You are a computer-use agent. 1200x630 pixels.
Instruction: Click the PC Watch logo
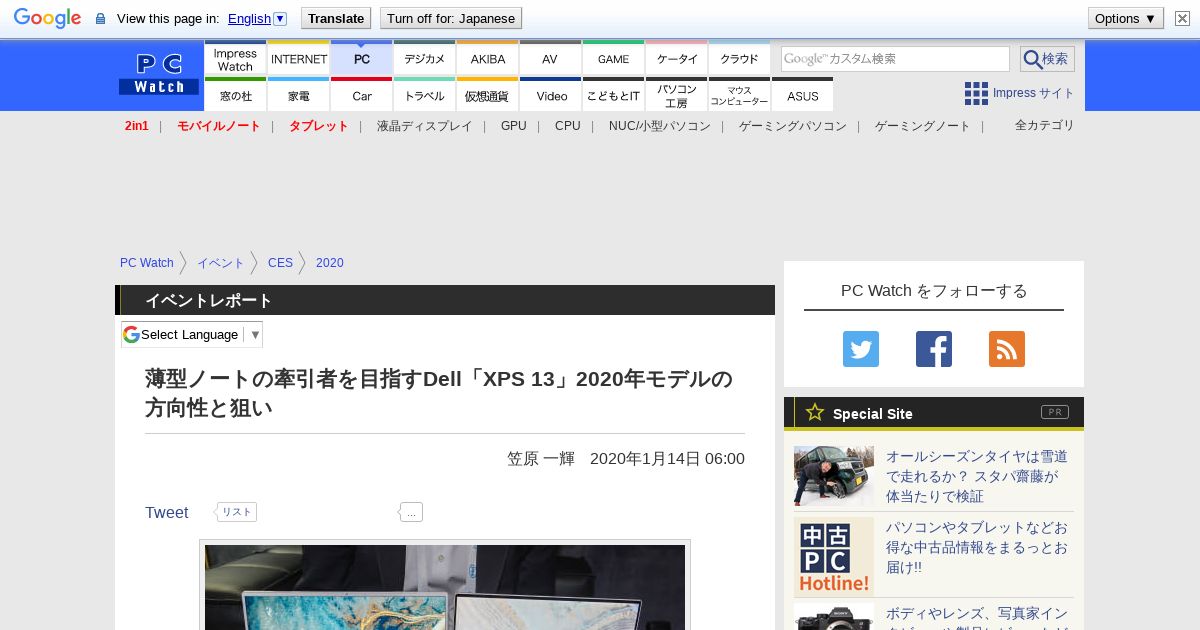coord(159,74)
